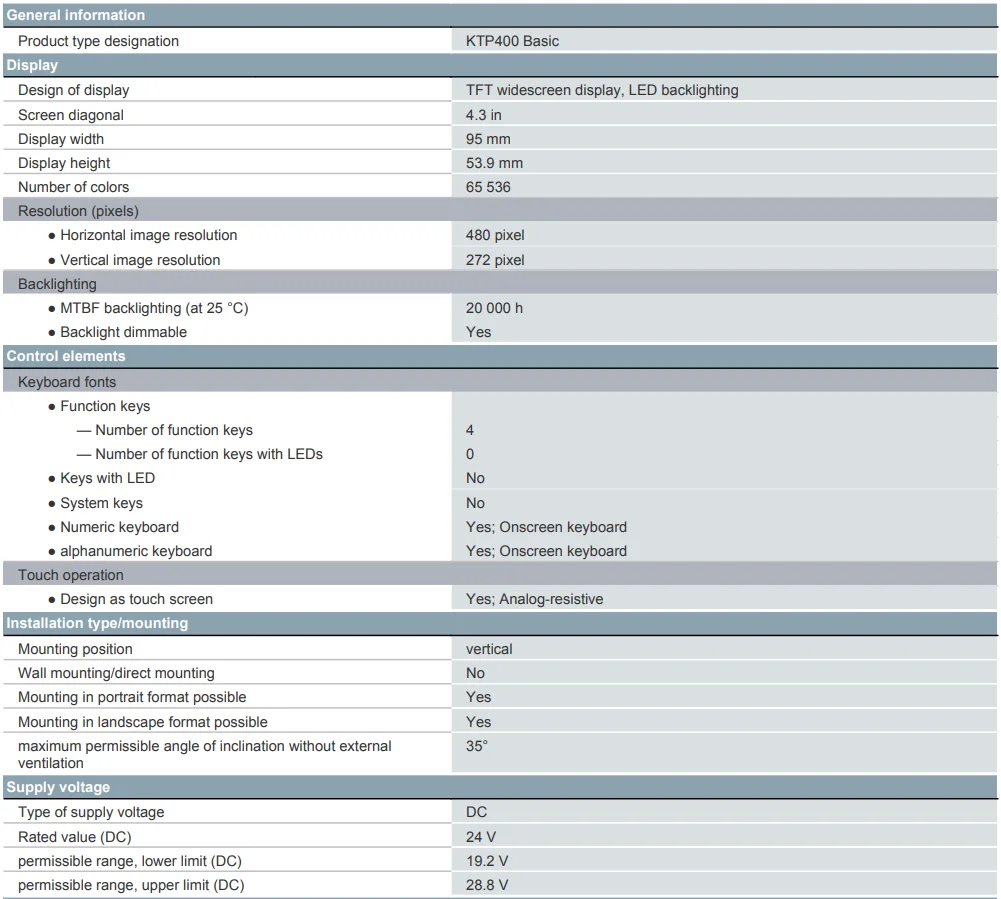
Task: Select 'Type of supply voltage' label
Action: [91, 812]
